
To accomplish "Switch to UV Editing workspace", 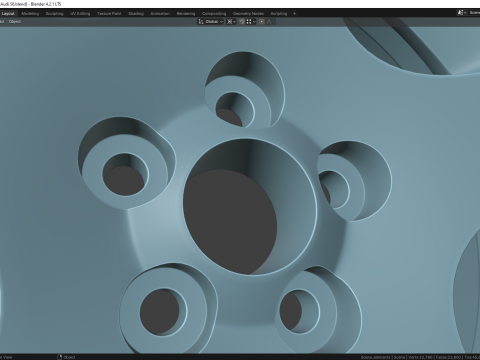I will click(80, 14).
